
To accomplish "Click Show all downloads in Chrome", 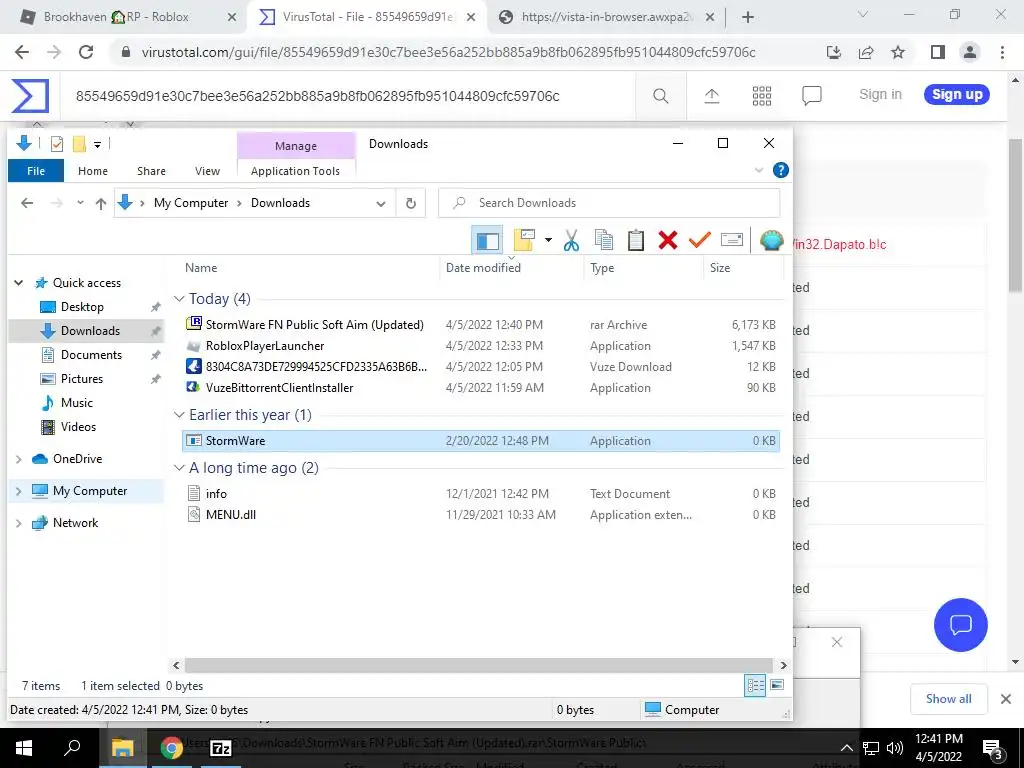I will (948, 699).
